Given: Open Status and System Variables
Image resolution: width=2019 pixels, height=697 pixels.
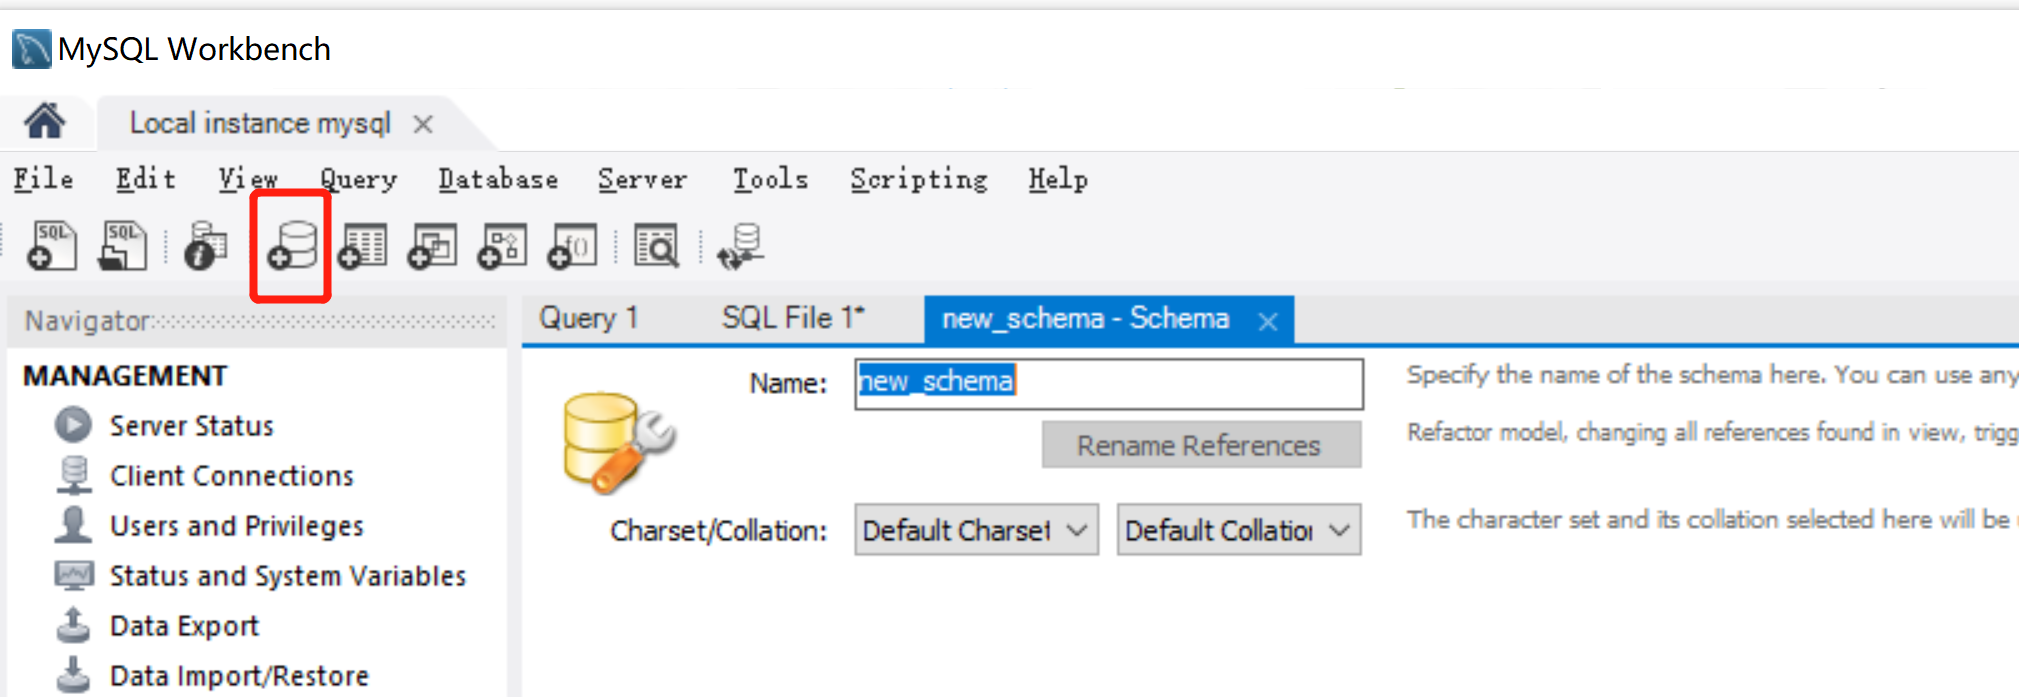Looking at the screenshot, I should pyautogui.click(x=288, y=576).
